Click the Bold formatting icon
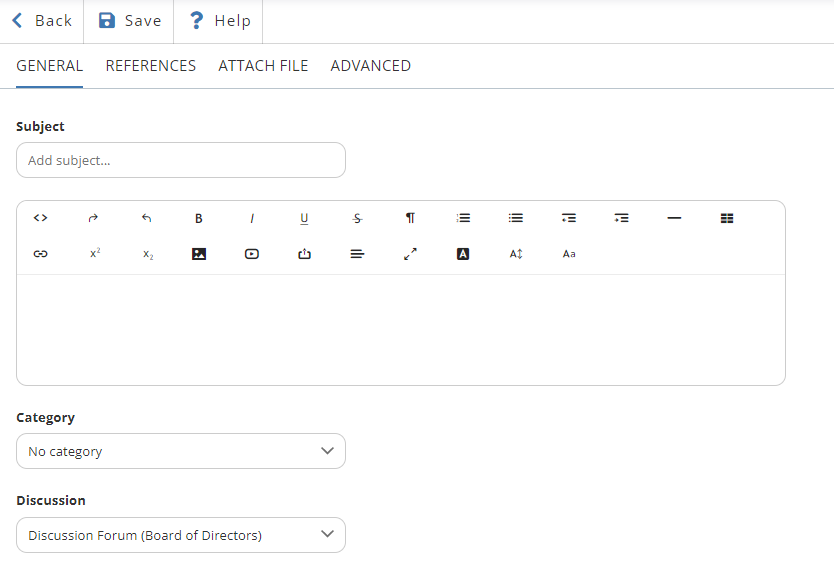Screen dimensions: 834x588 [199, 218]
